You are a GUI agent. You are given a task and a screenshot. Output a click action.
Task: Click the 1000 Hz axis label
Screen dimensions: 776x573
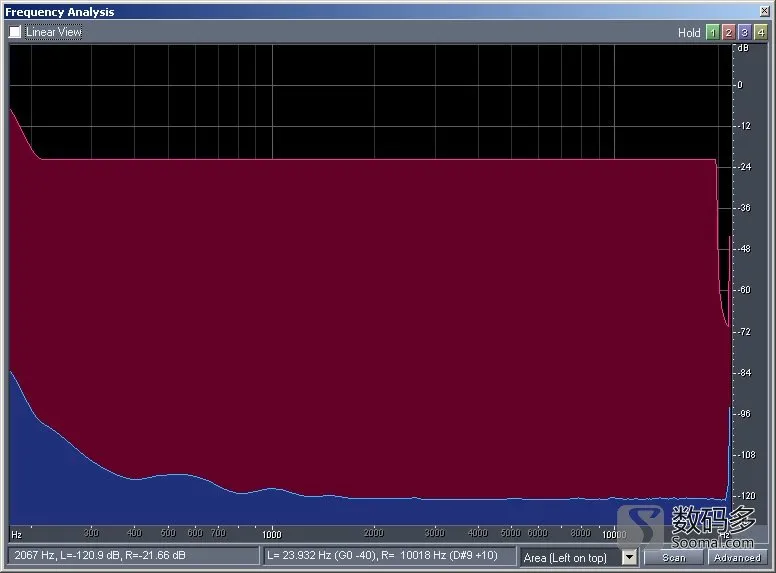click(272, 534)
